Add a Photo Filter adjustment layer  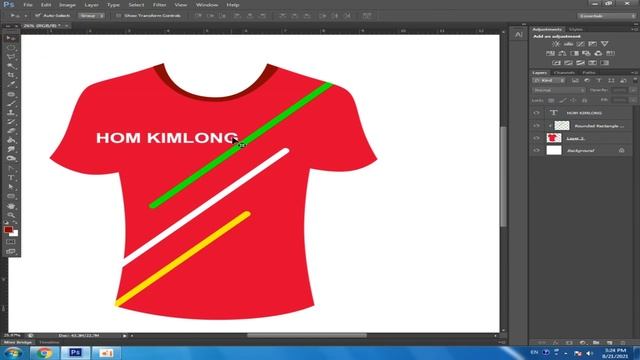point(586,53)
